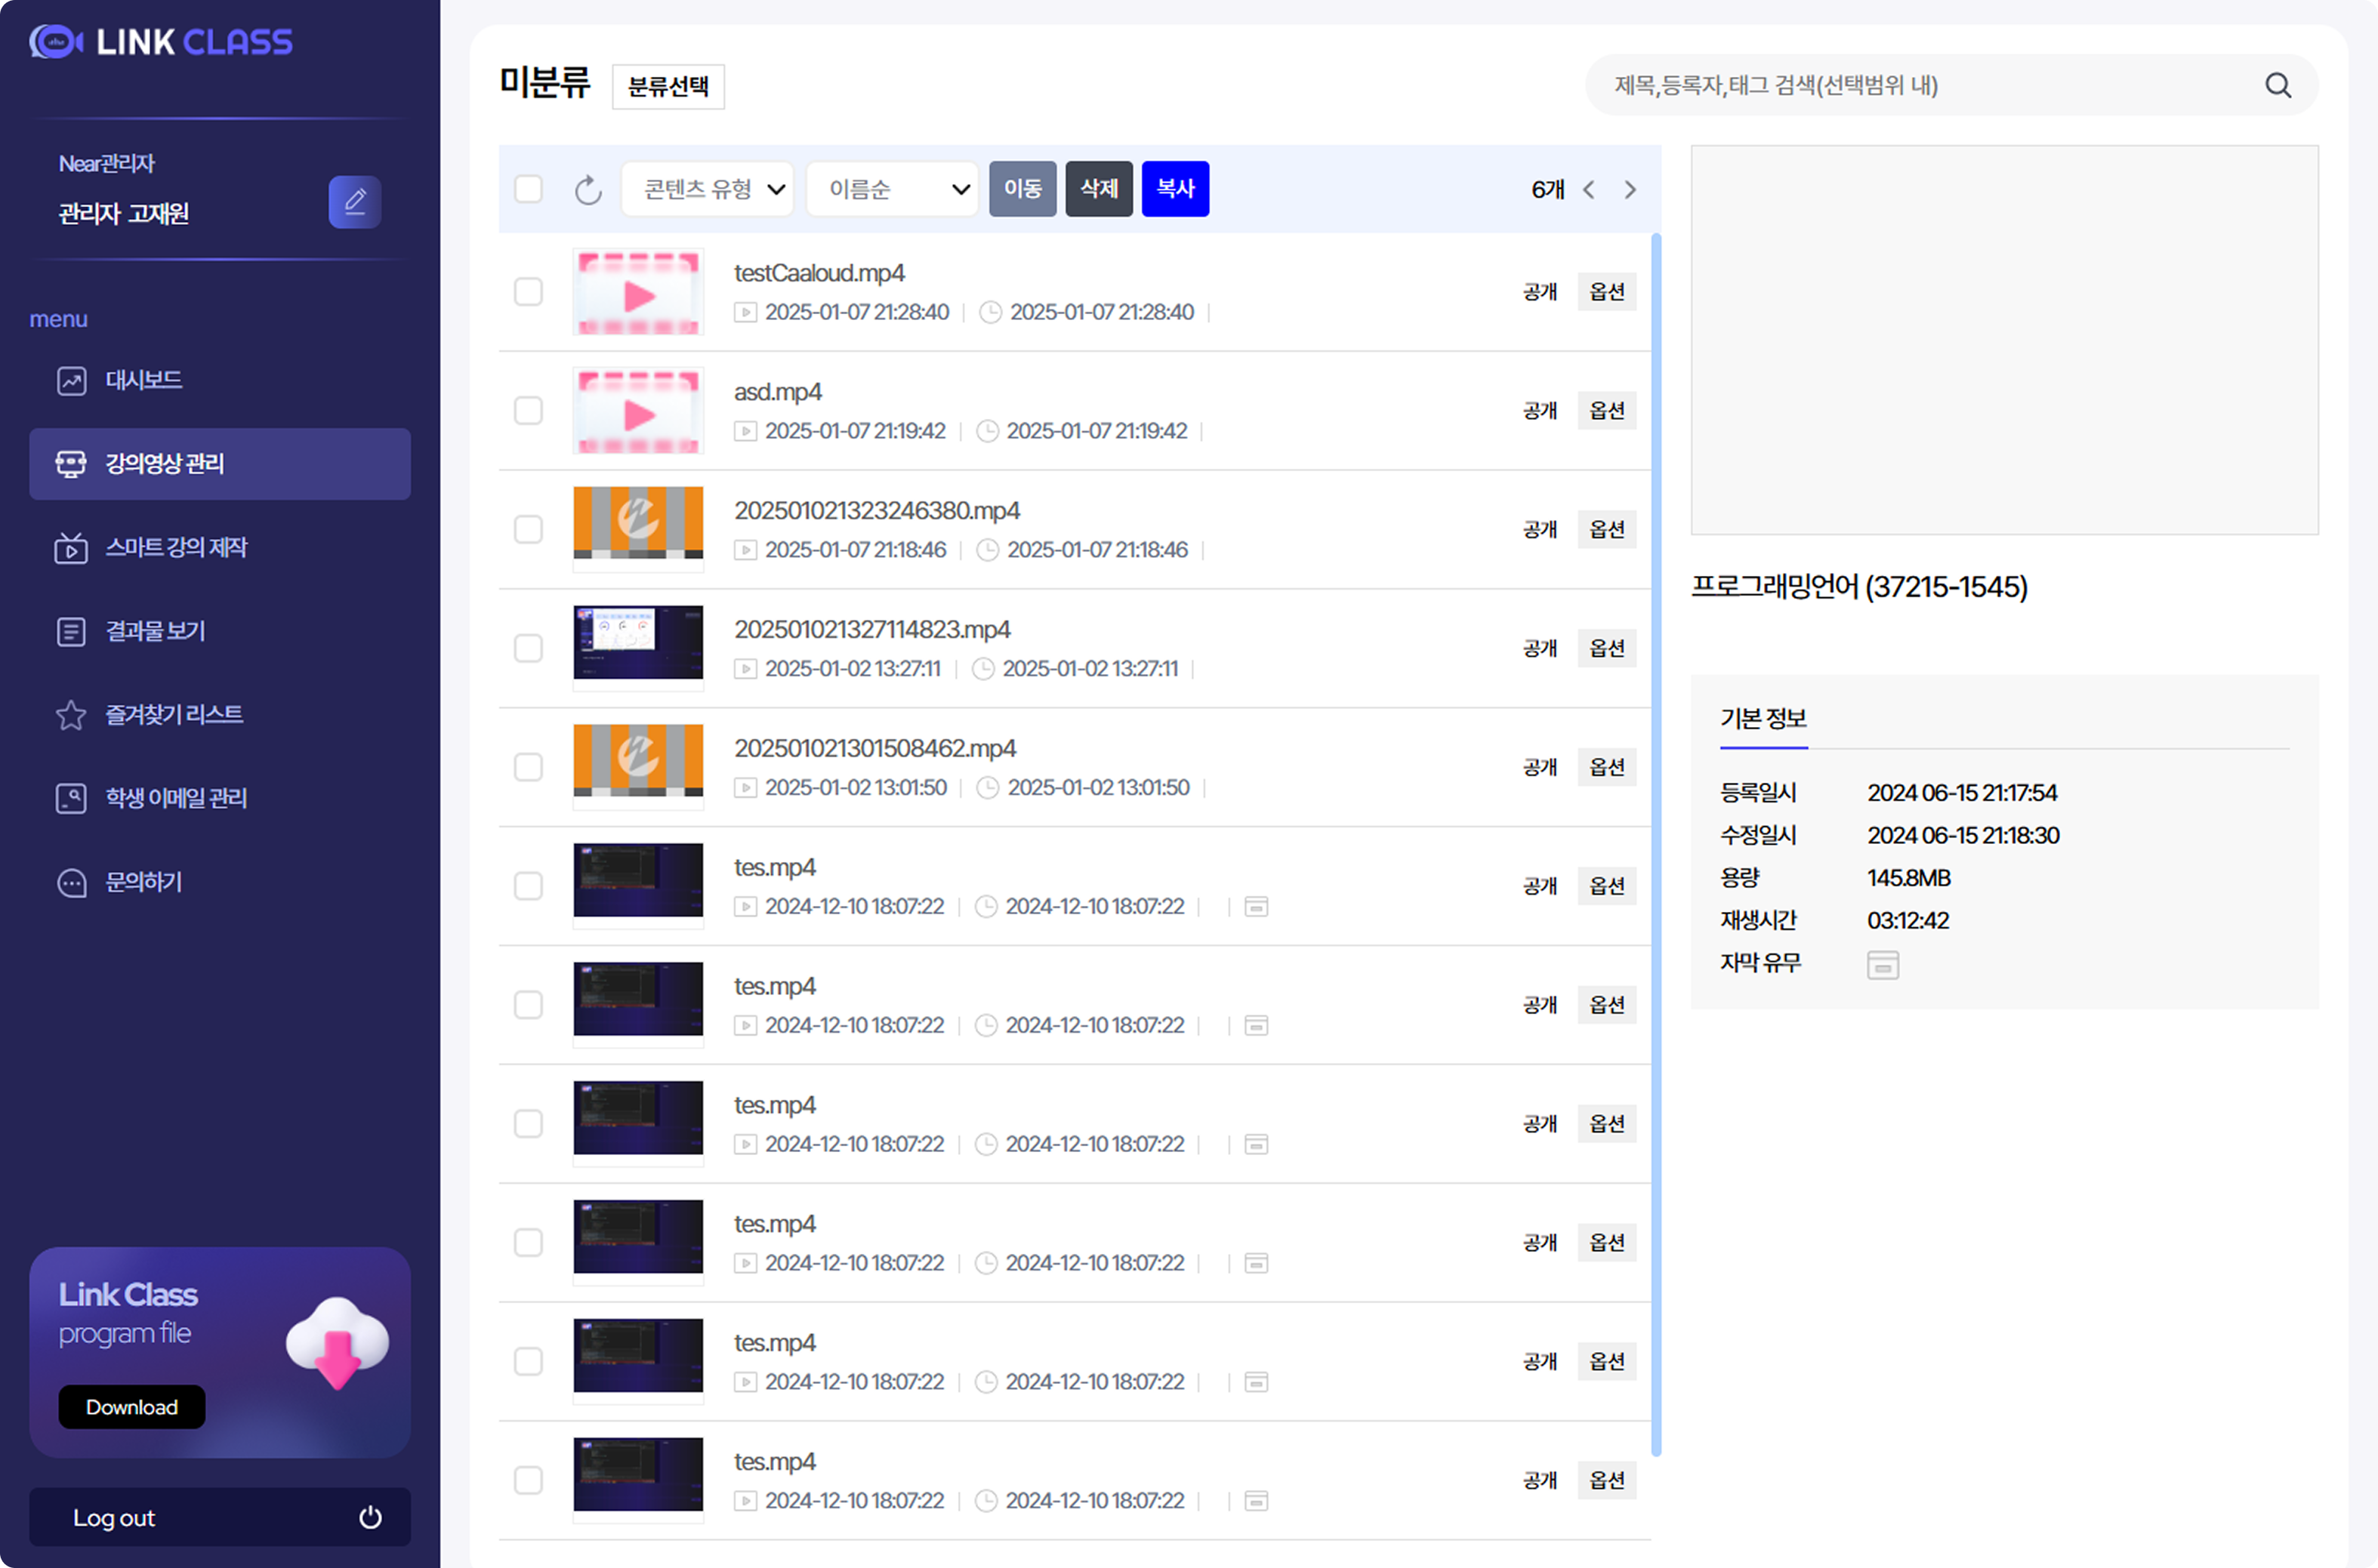The width and height of the screenshot is (2378, 1568).
Task: Expand the 이름순 sort dropdown
Action: [x=892, y=189]
